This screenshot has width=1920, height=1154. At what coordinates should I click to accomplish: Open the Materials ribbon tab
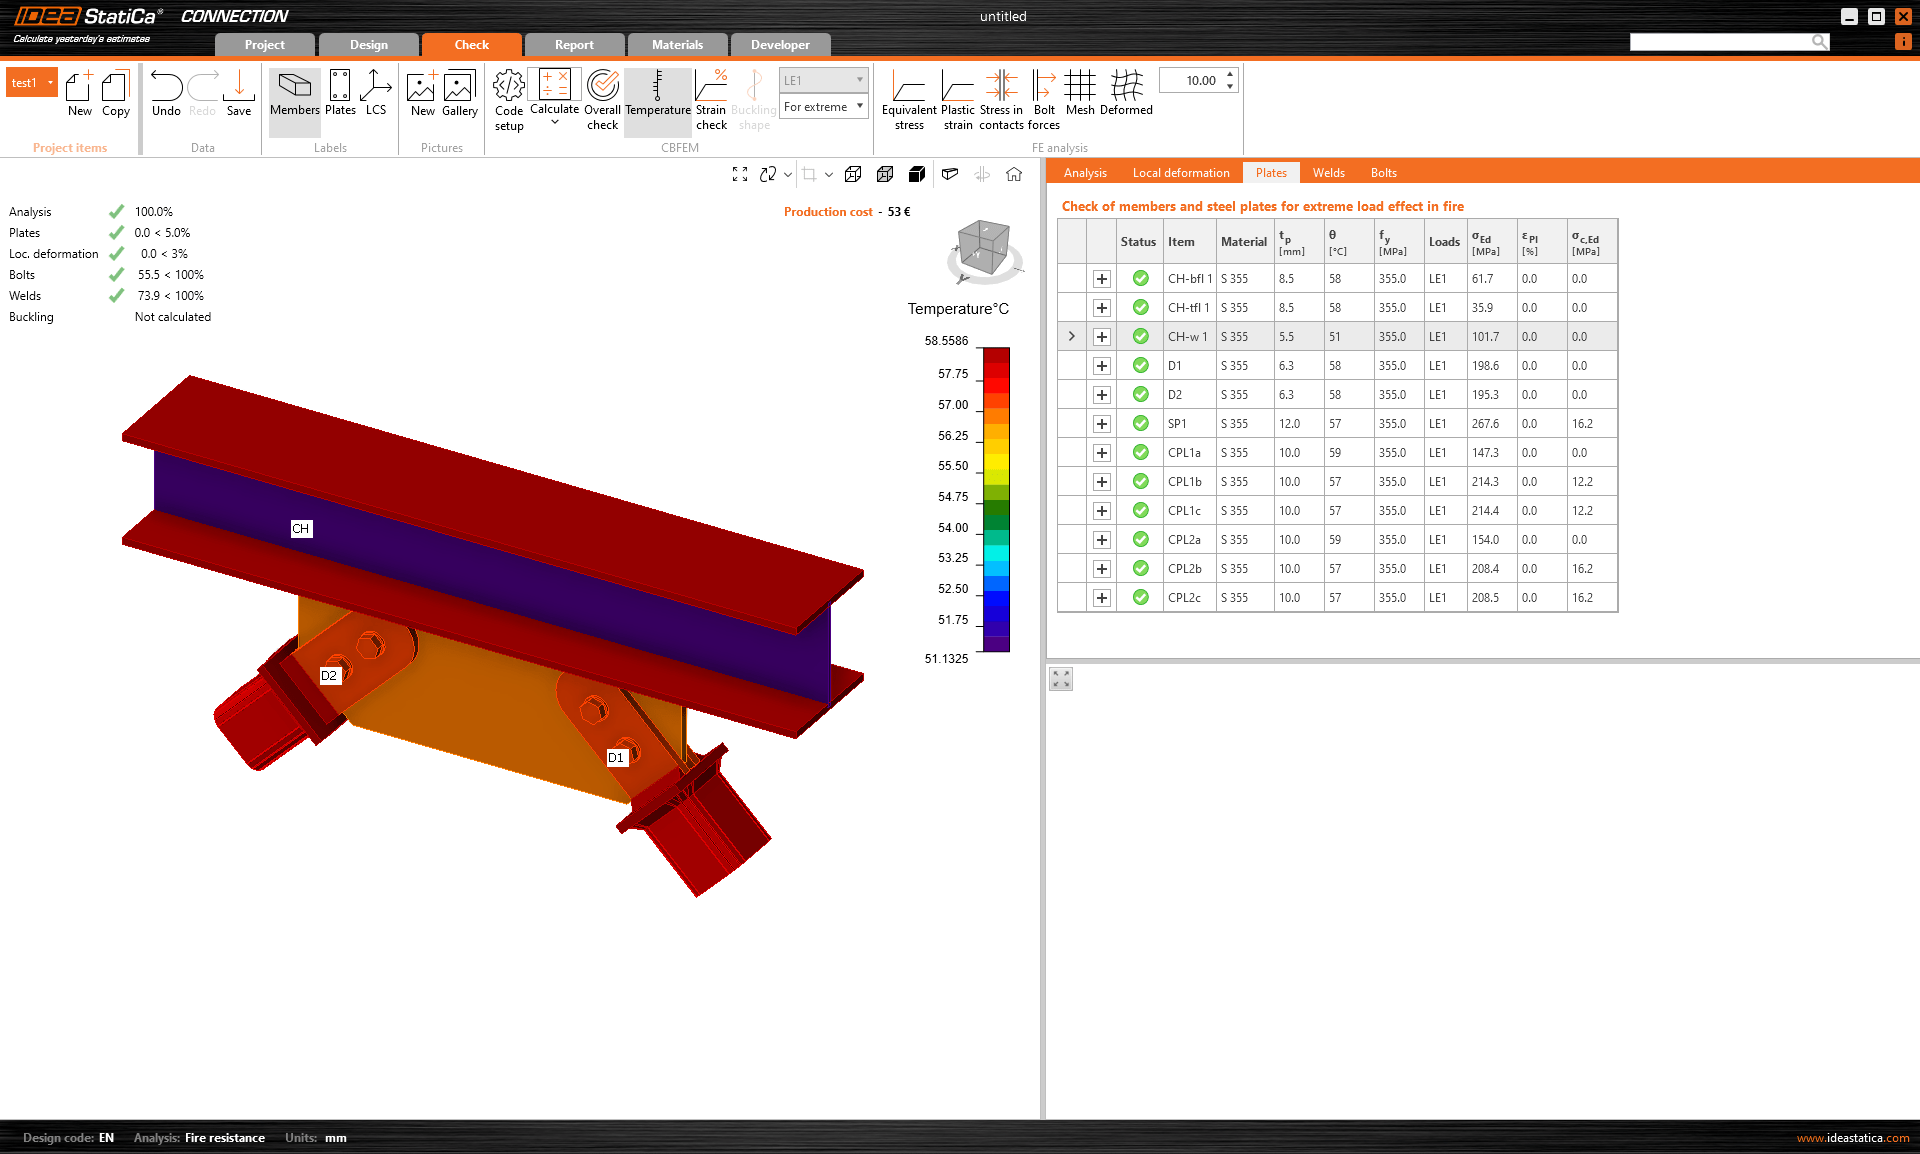coord(677,44)
